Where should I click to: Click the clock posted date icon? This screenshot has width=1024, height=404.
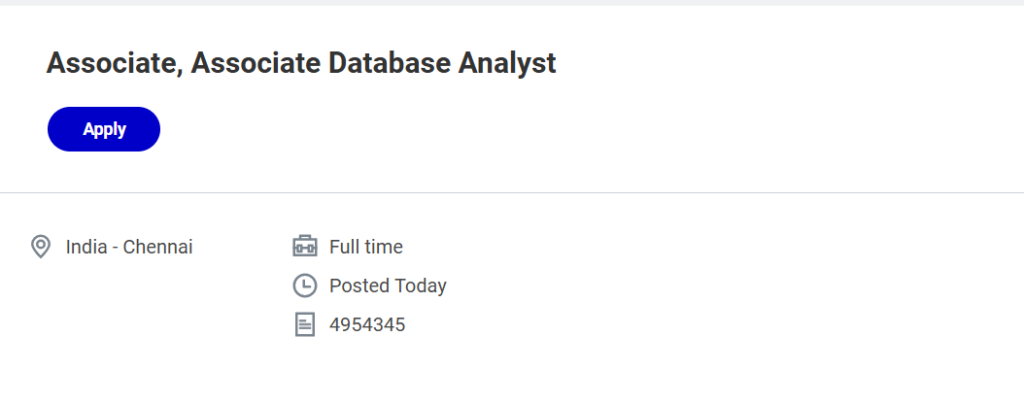[x=305, y=286]
